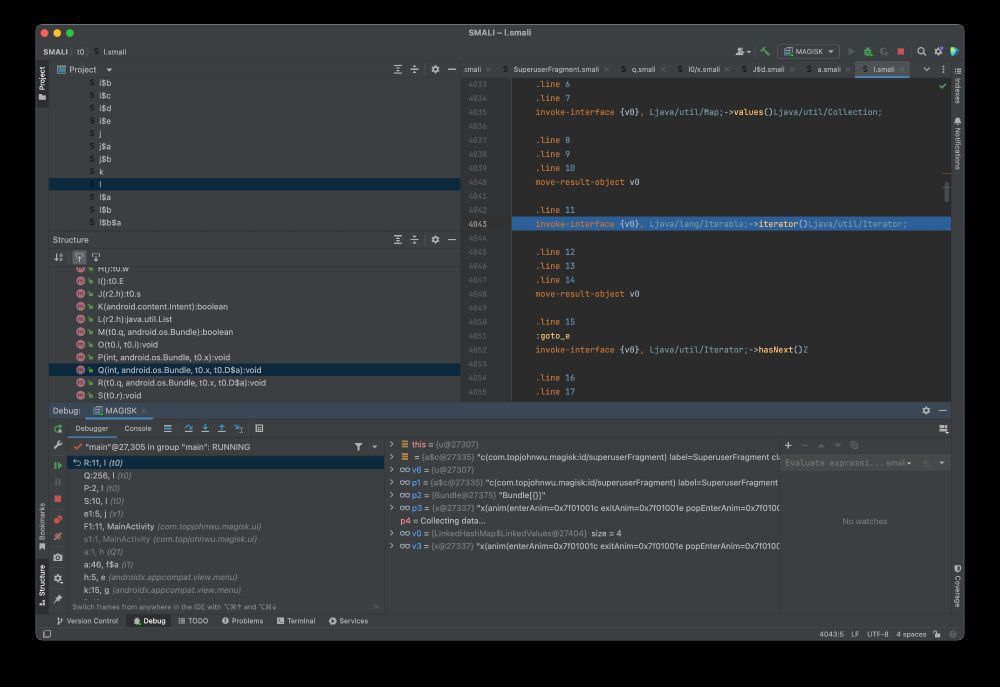The image size is (1000, 687).
Task: Open the MAGISK run configuration dropdown
Action: click(x=809, y=52)
